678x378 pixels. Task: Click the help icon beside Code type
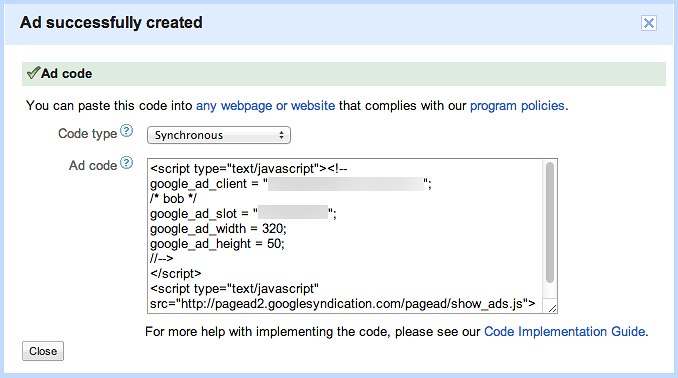tap(127, 131)
